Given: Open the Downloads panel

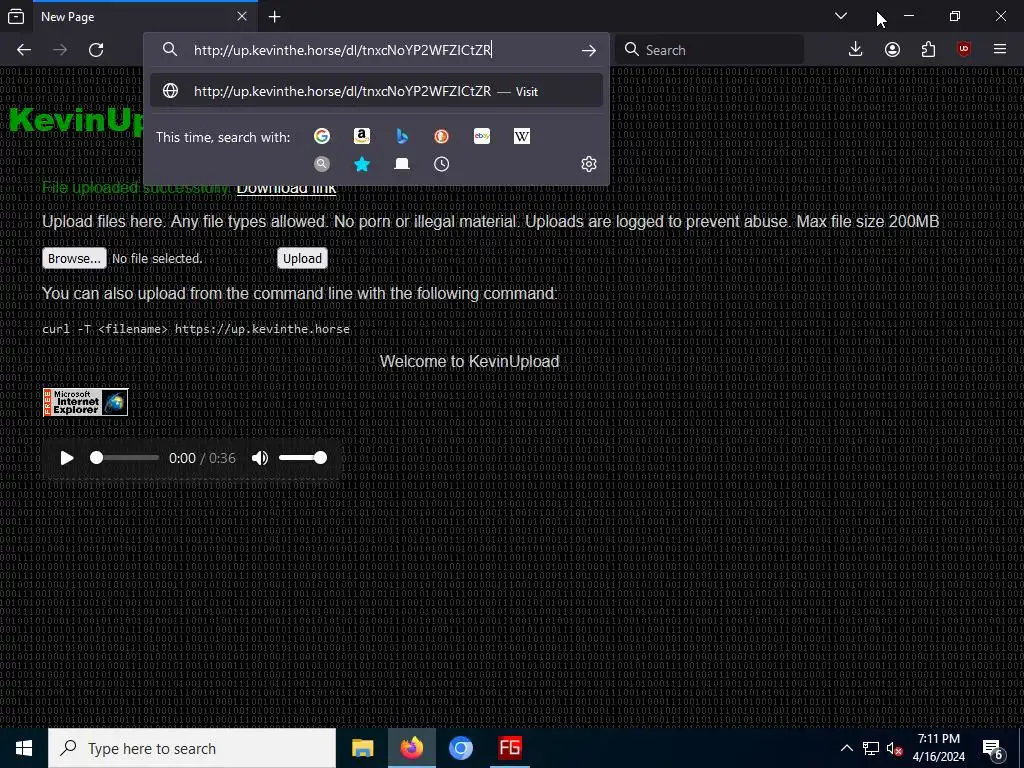Looking at the screenshot, I should coord(856,50).
